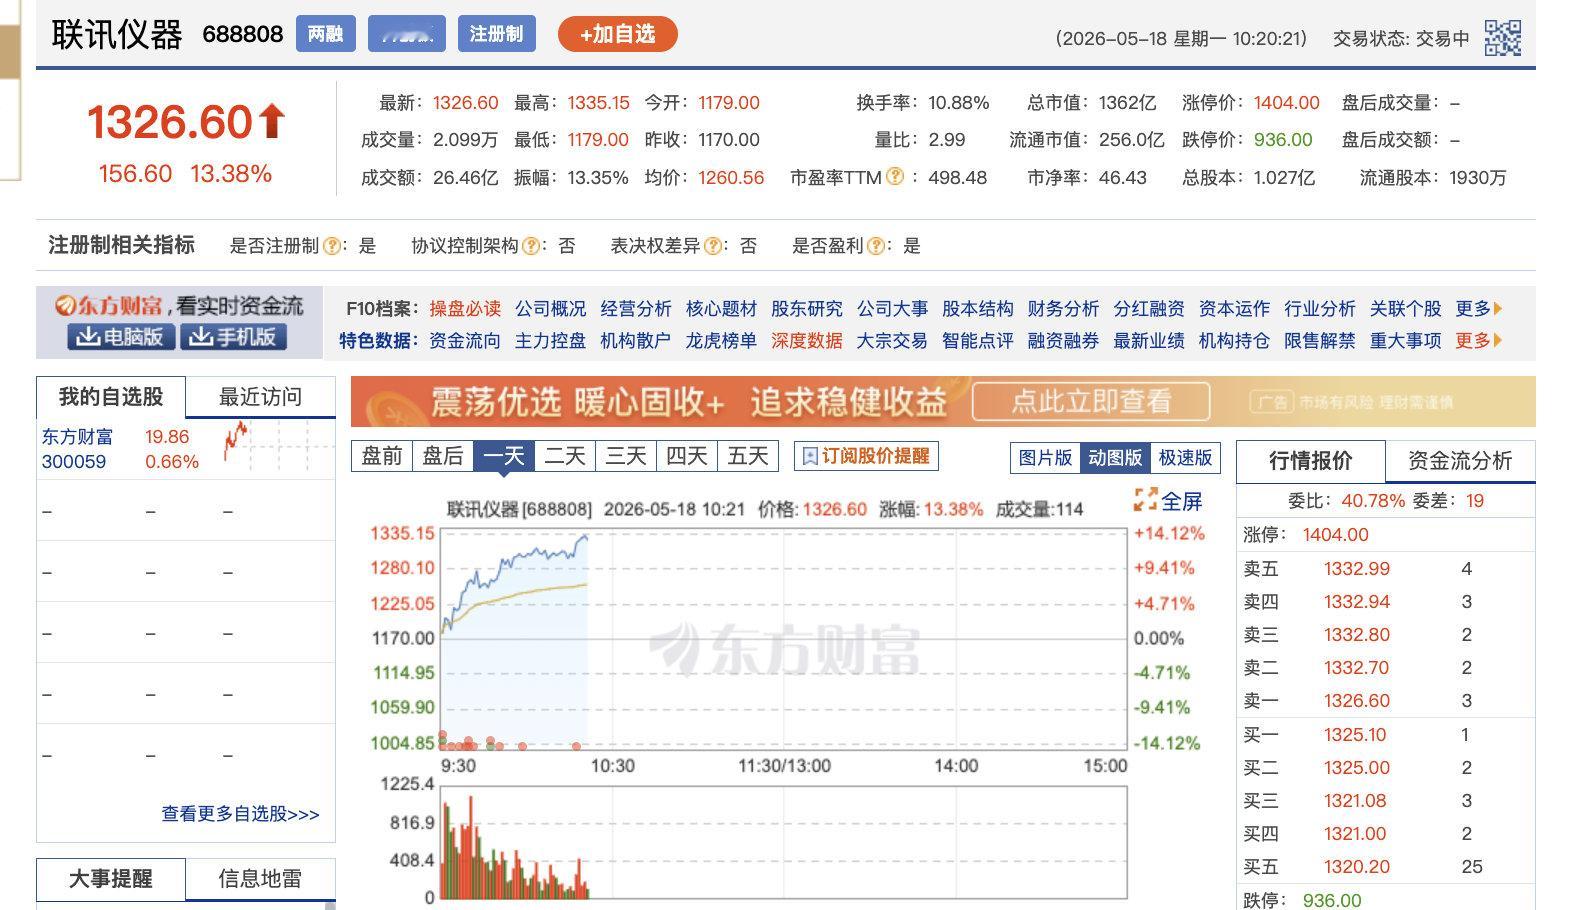Open 智能点评 link
The image size is (1588, 910).
click(x=978, y=341)
